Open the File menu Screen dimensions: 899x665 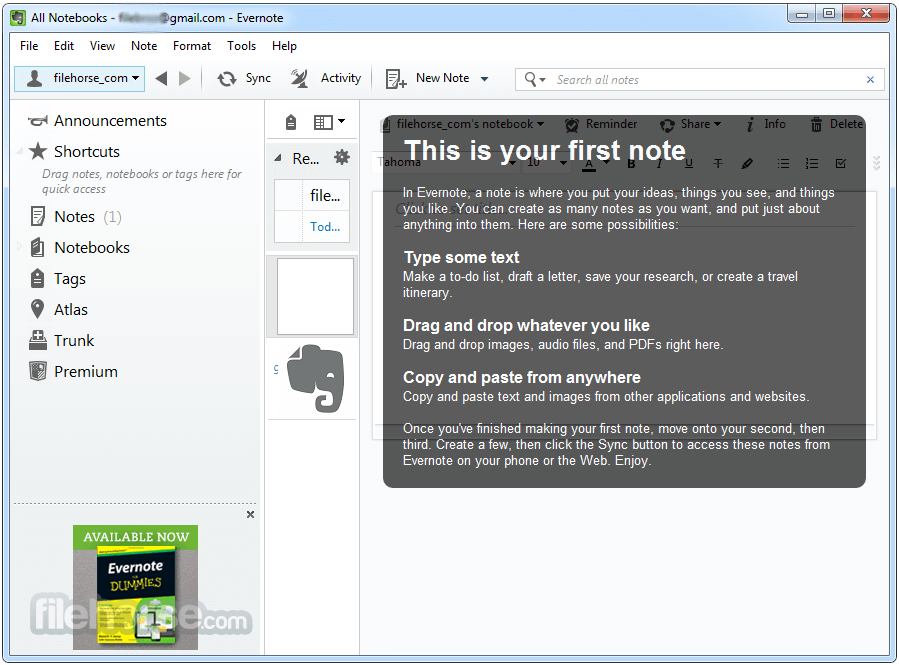29,46
